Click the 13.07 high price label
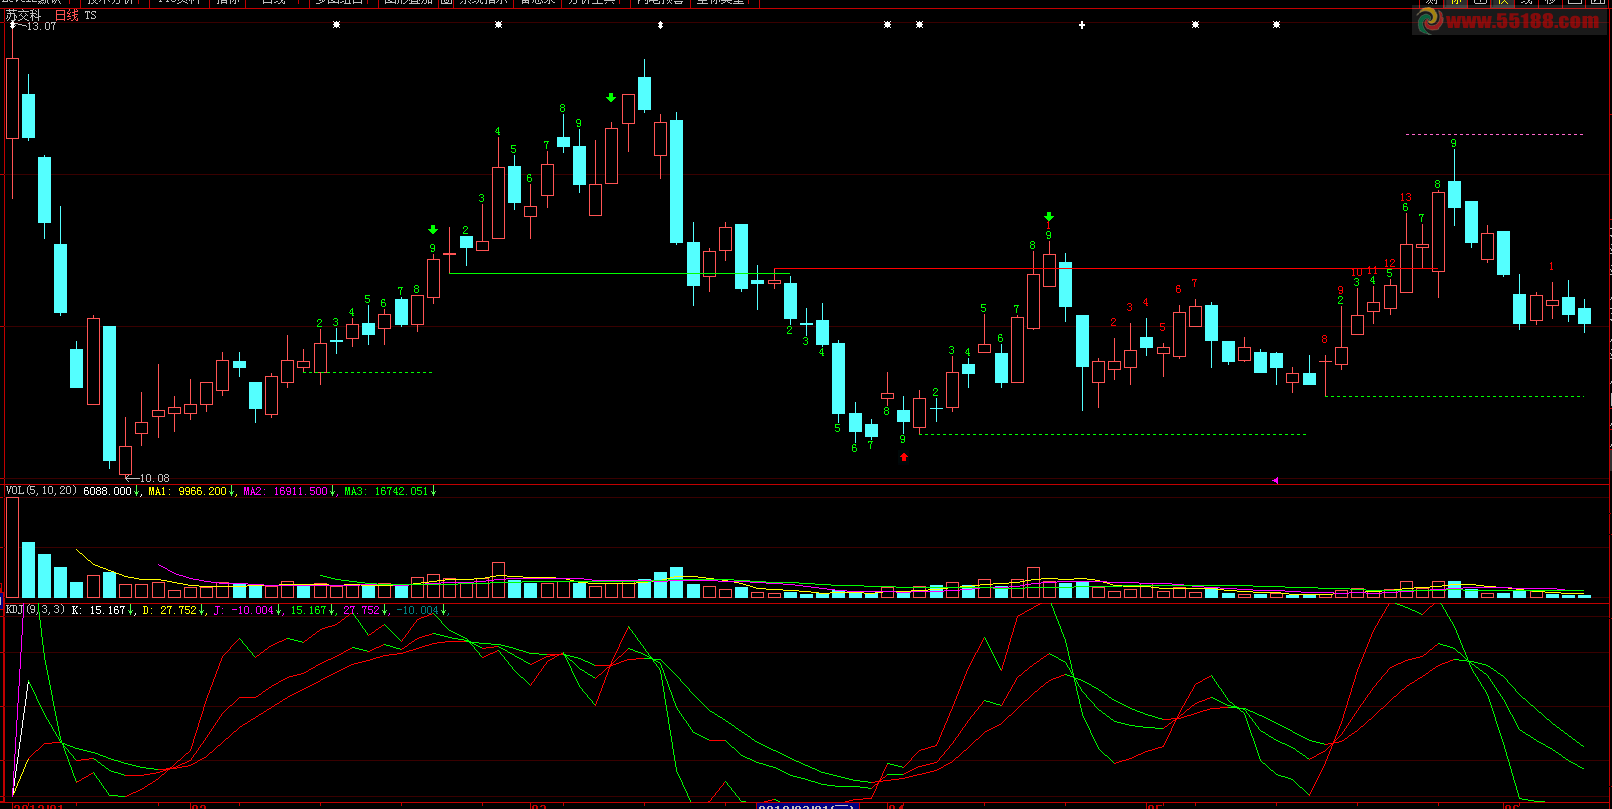Viewport: 1612px width, 809px height. [x=41, y=26]
